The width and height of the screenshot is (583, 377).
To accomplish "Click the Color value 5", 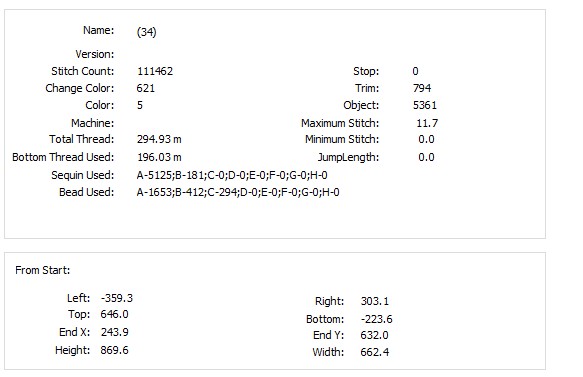I will (x=140, y=105).
